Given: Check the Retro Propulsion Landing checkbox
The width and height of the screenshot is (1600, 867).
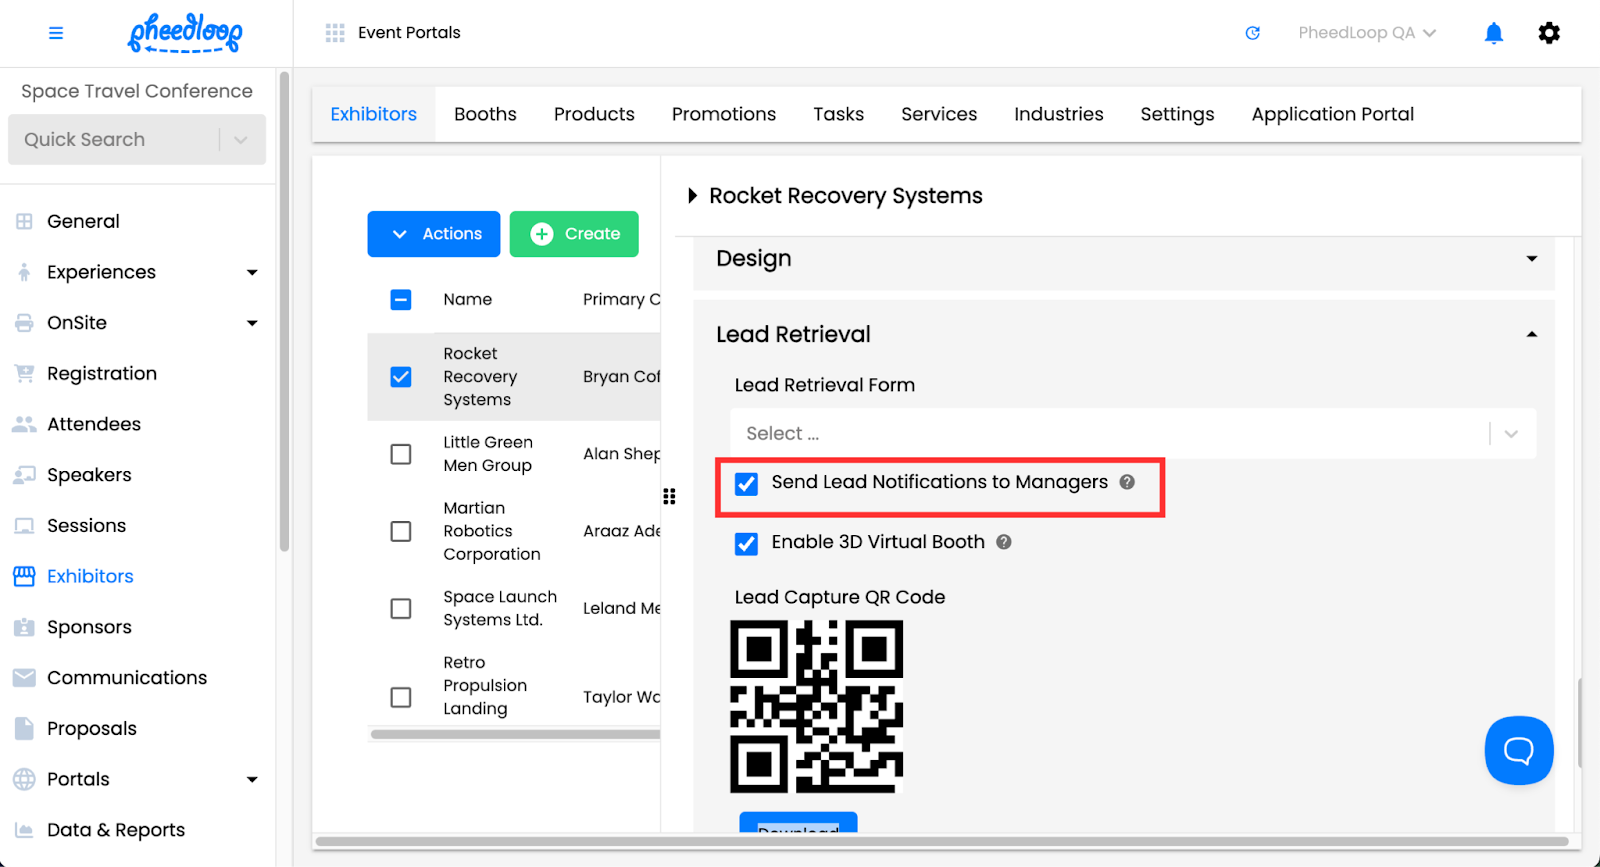Looking at the screenshot, I should pyautogui.click(x=401, y=697).
